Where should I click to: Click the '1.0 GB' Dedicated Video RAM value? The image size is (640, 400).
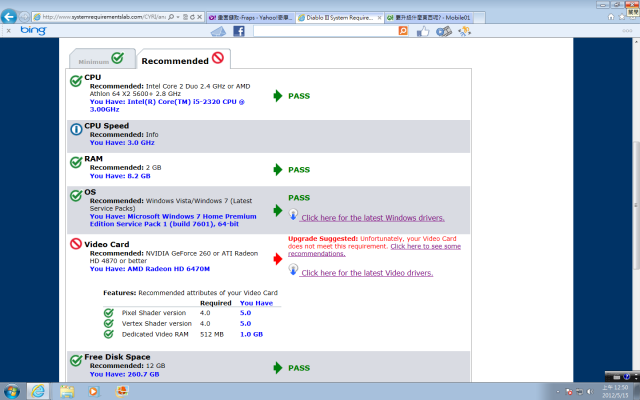point(251,334)
